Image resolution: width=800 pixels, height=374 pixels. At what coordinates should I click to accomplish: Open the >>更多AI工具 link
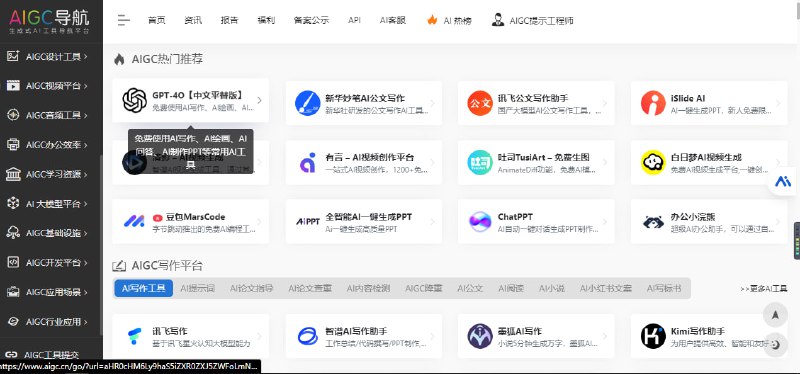pyautogui.click(x=764, y=289)
